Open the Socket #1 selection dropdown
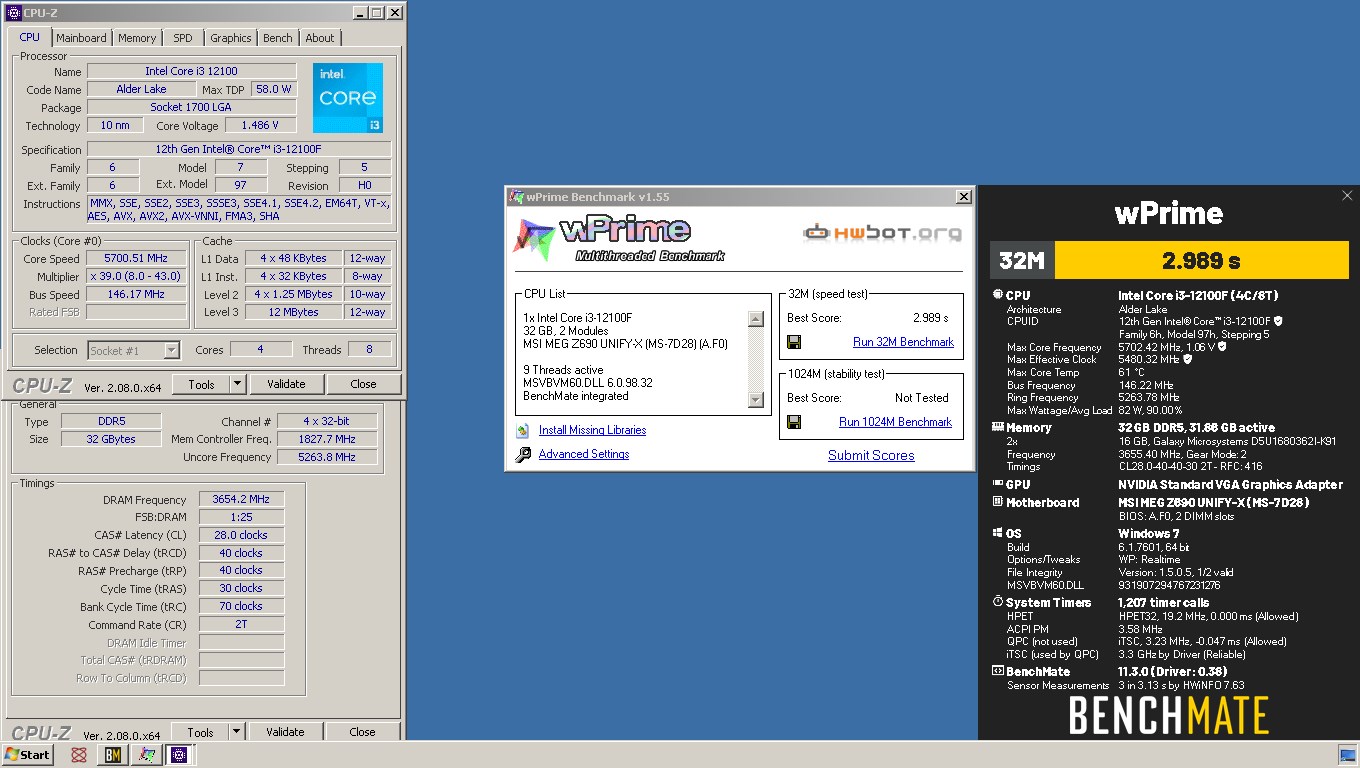 click(133, 350)
